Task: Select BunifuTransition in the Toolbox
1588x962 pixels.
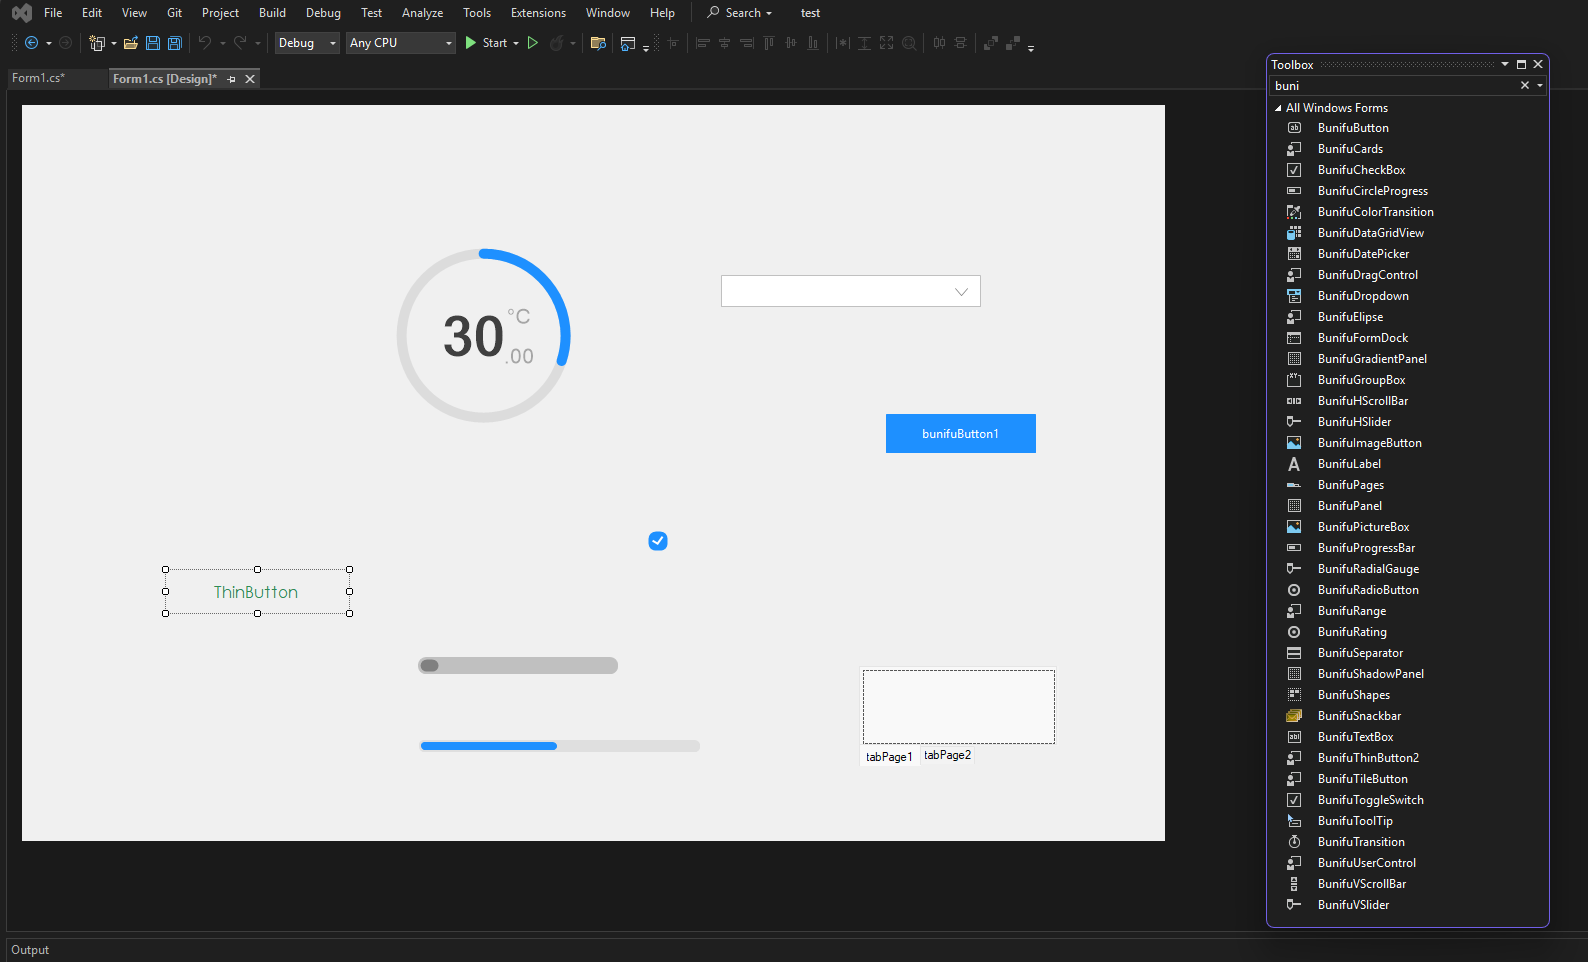Action: pyautogui.click(x=1361, y=842)
